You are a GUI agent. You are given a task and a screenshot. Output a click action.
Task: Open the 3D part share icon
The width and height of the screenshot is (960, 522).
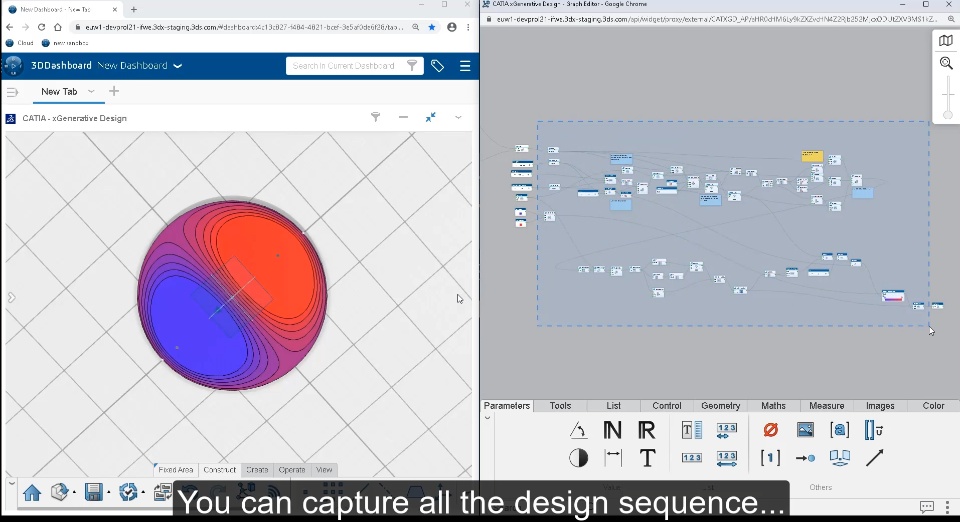(59, 491)
